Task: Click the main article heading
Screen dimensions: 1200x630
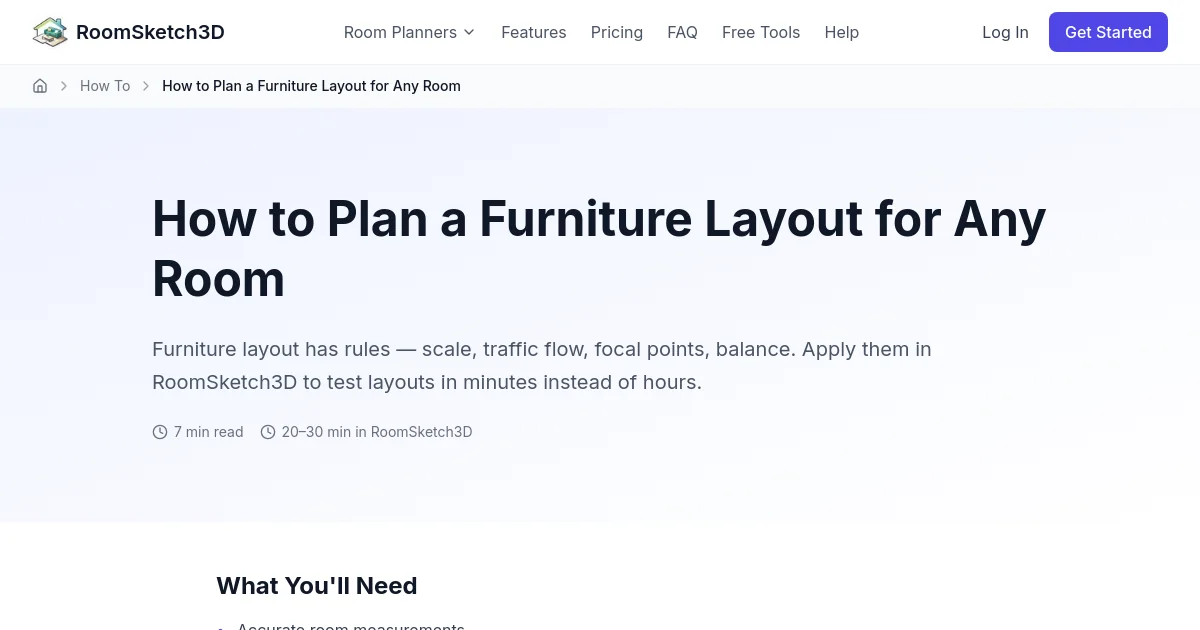Action: coord(599,248)
